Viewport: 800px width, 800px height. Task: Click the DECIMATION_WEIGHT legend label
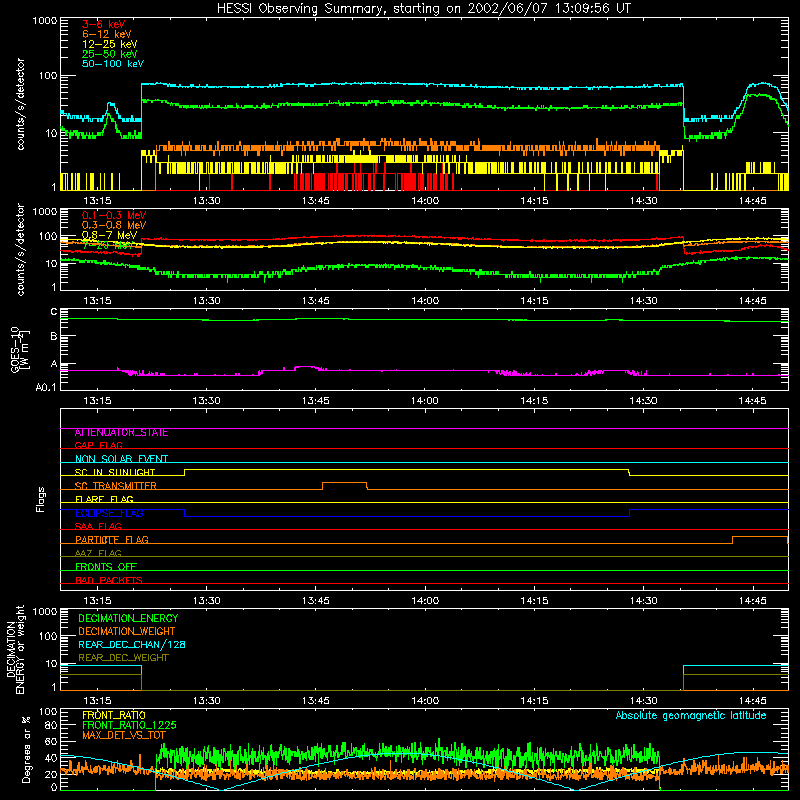coord(127,632)
